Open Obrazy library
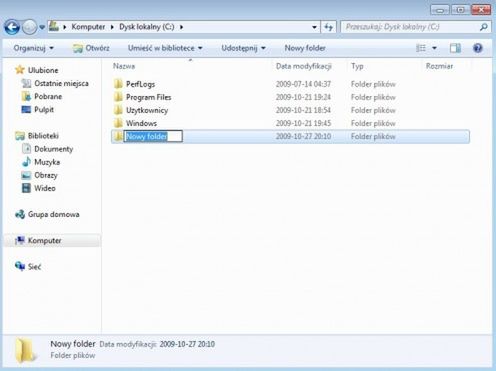Viewport: 496px width, 371px height. click(46, 175)
